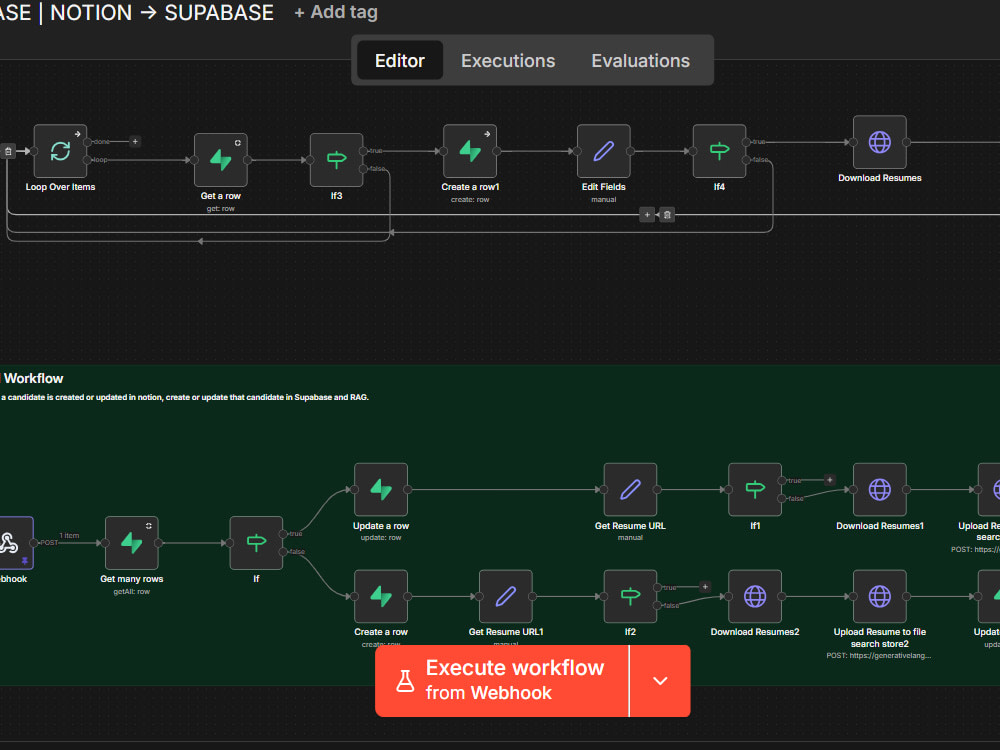
Task: Click the If1 condition node
Action: pos(755,490)
